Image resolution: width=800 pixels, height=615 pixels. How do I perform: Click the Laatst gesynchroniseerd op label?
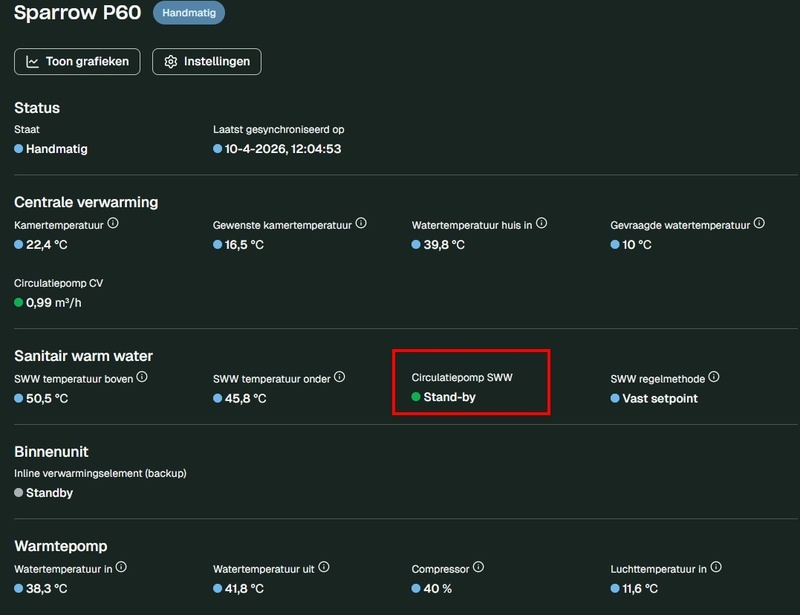point(279,130)
